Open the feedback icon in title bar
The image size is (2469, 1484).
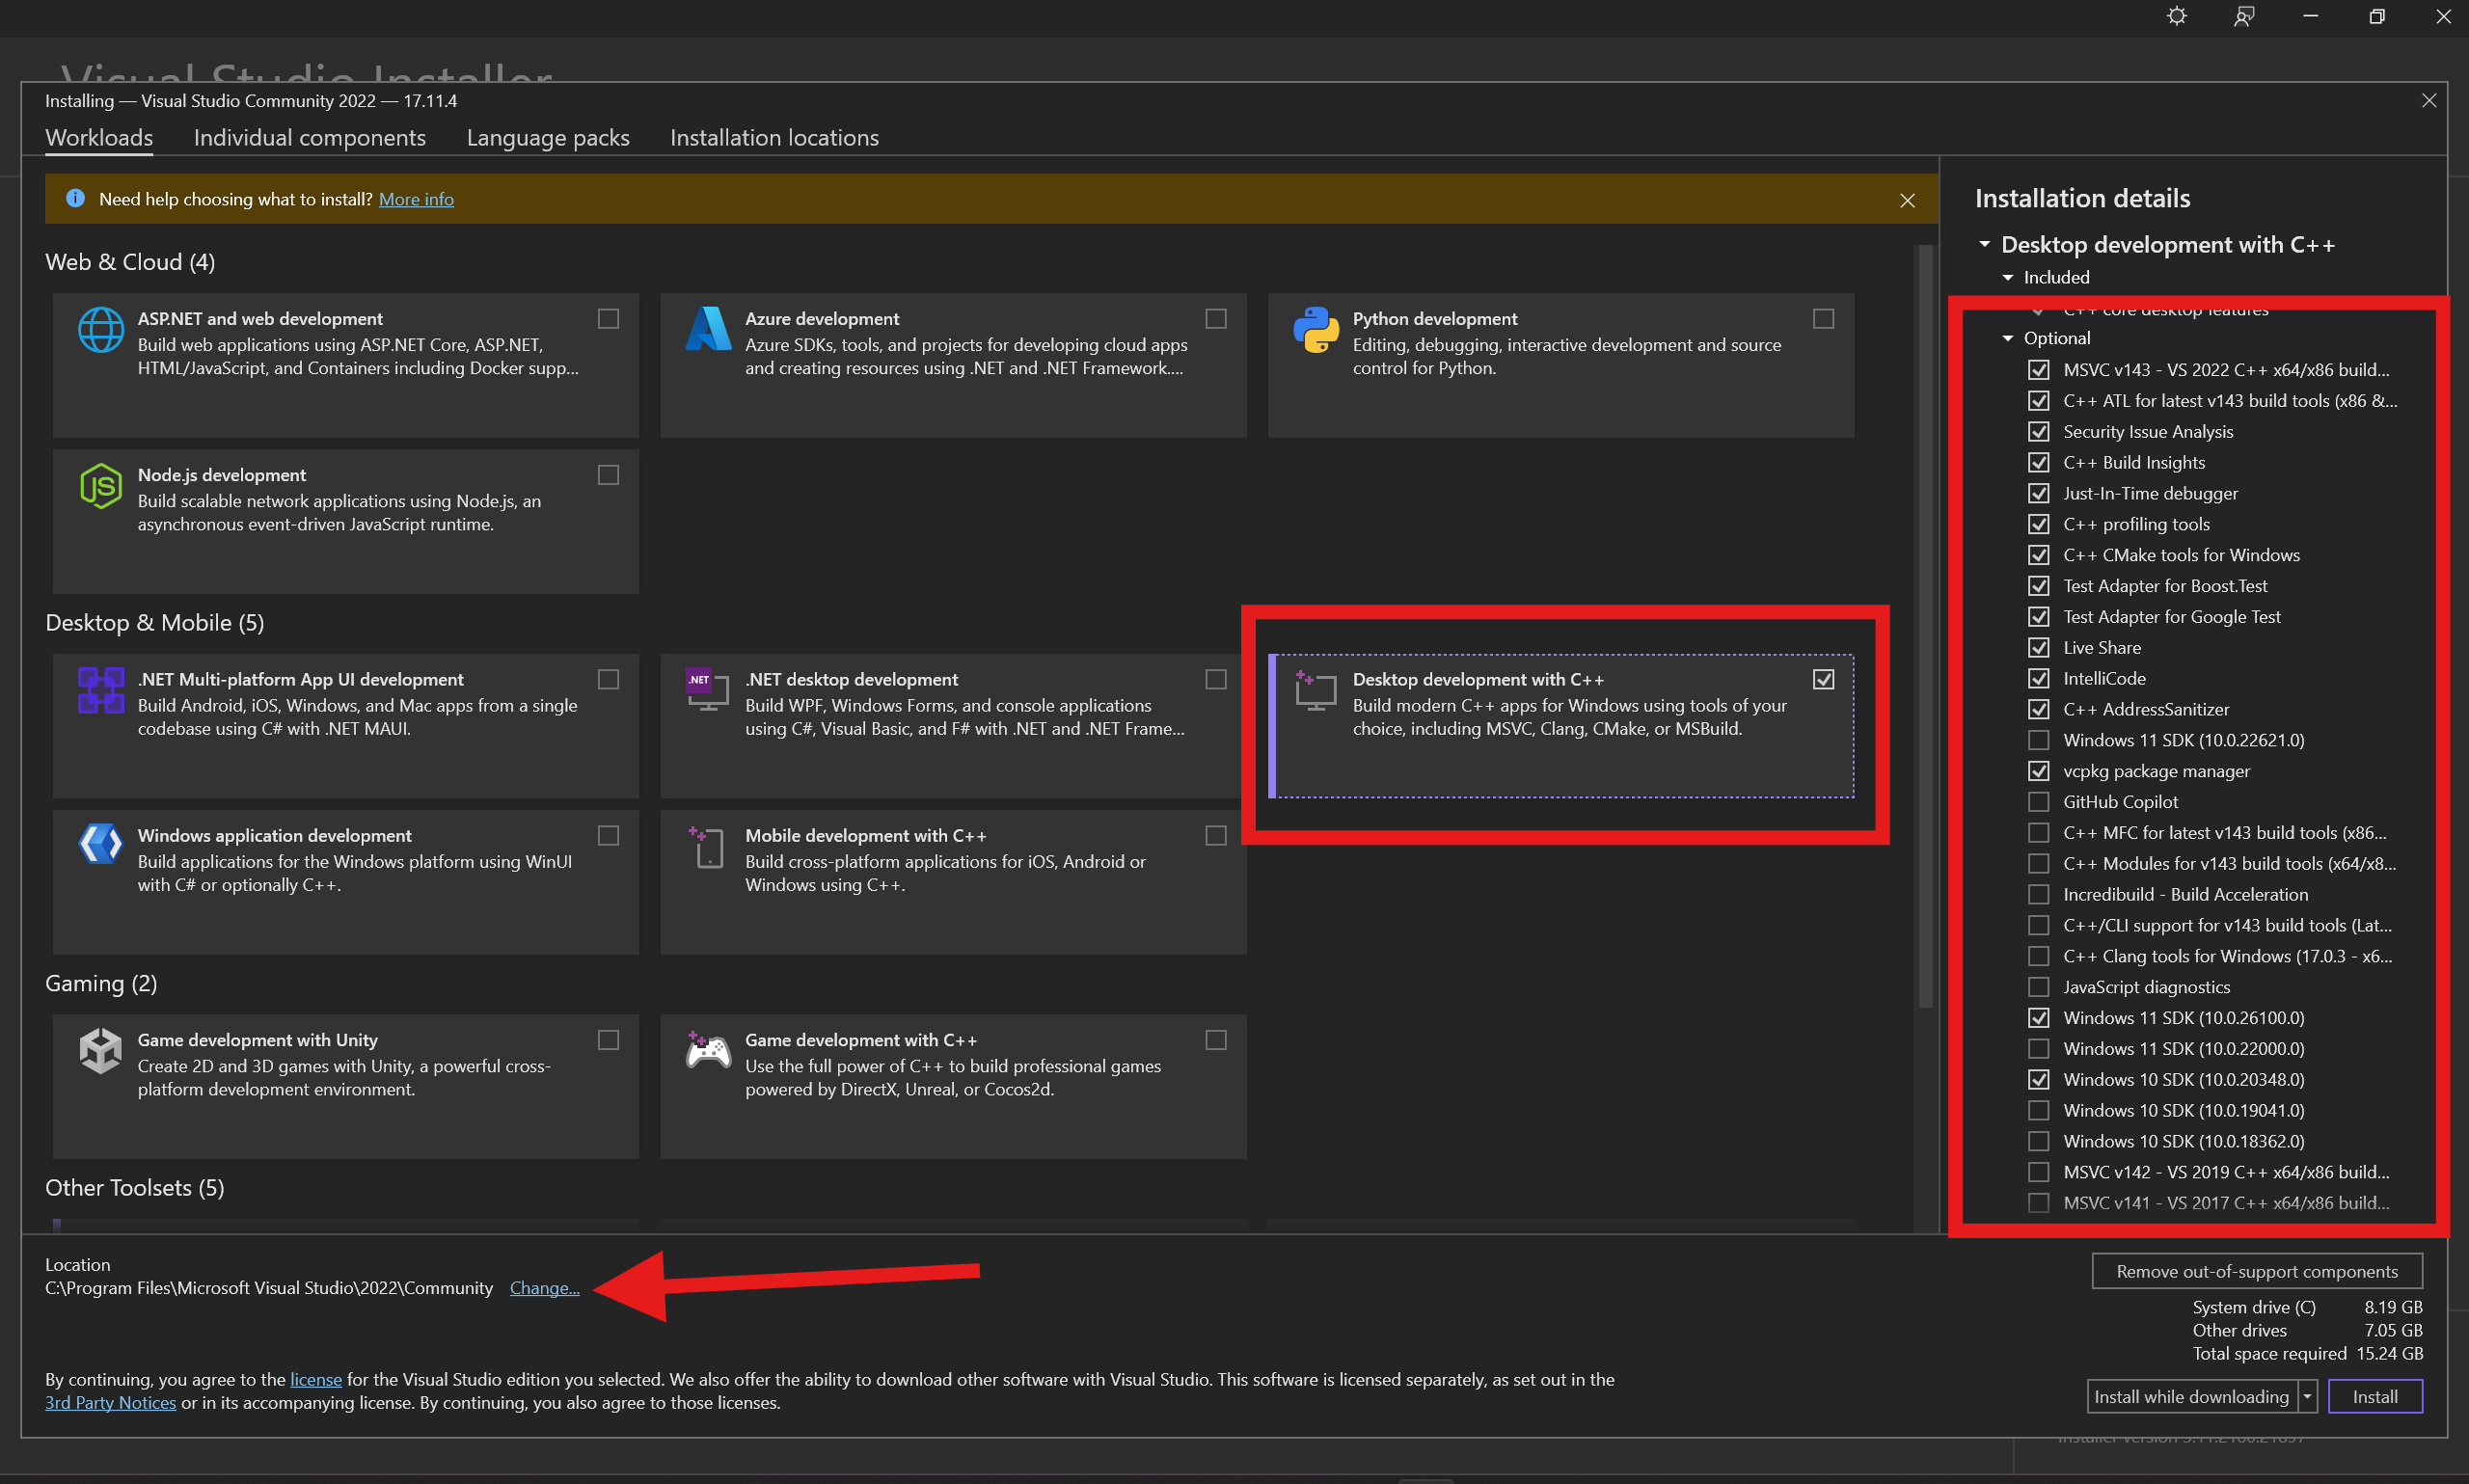click(x=2243, y=17)
